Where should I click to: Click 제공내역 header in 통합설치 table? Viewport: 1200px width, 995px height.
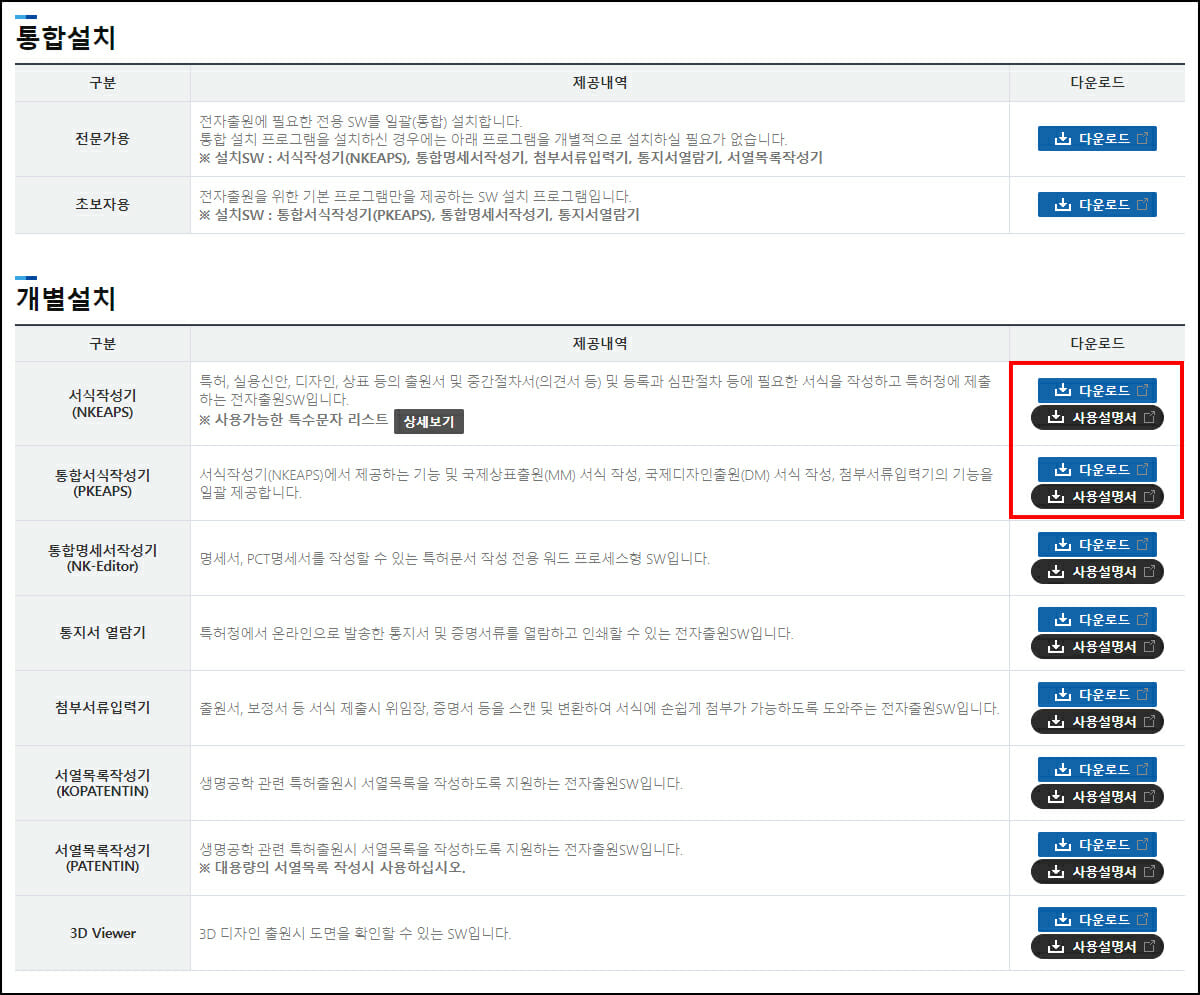(600, 83)
